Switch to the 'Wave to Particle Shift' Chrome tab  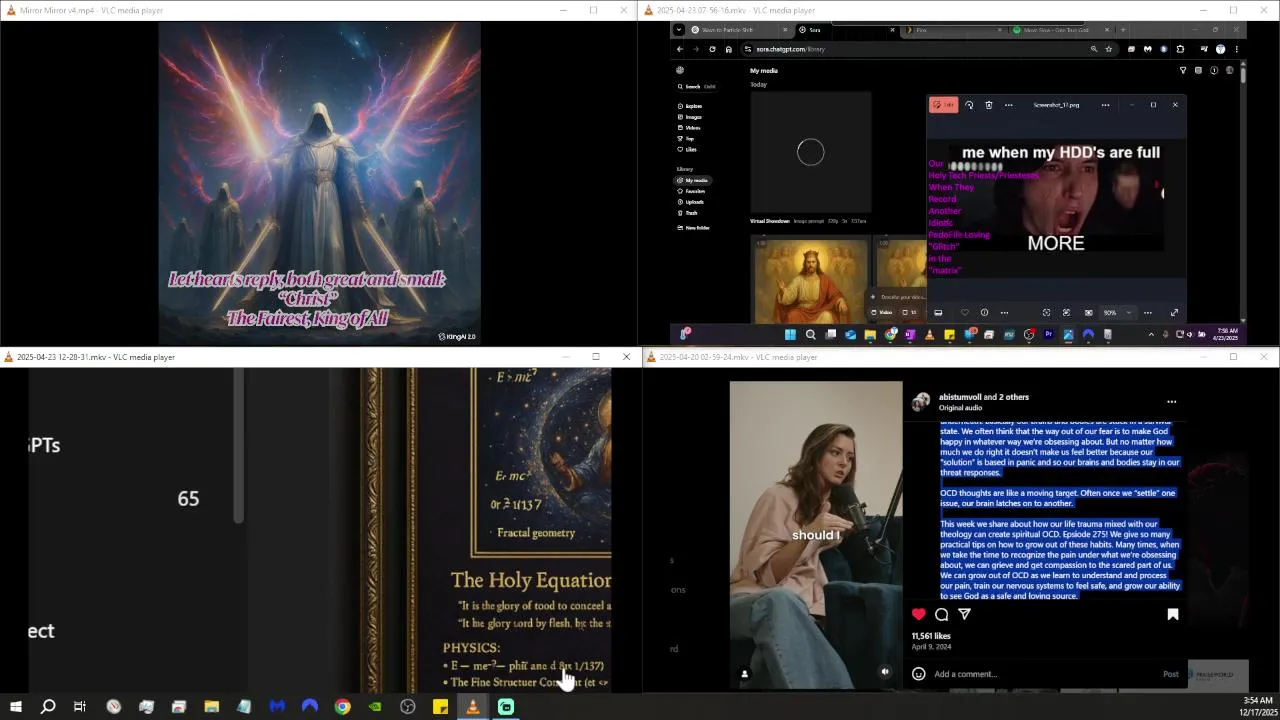[x=738, y=30]
